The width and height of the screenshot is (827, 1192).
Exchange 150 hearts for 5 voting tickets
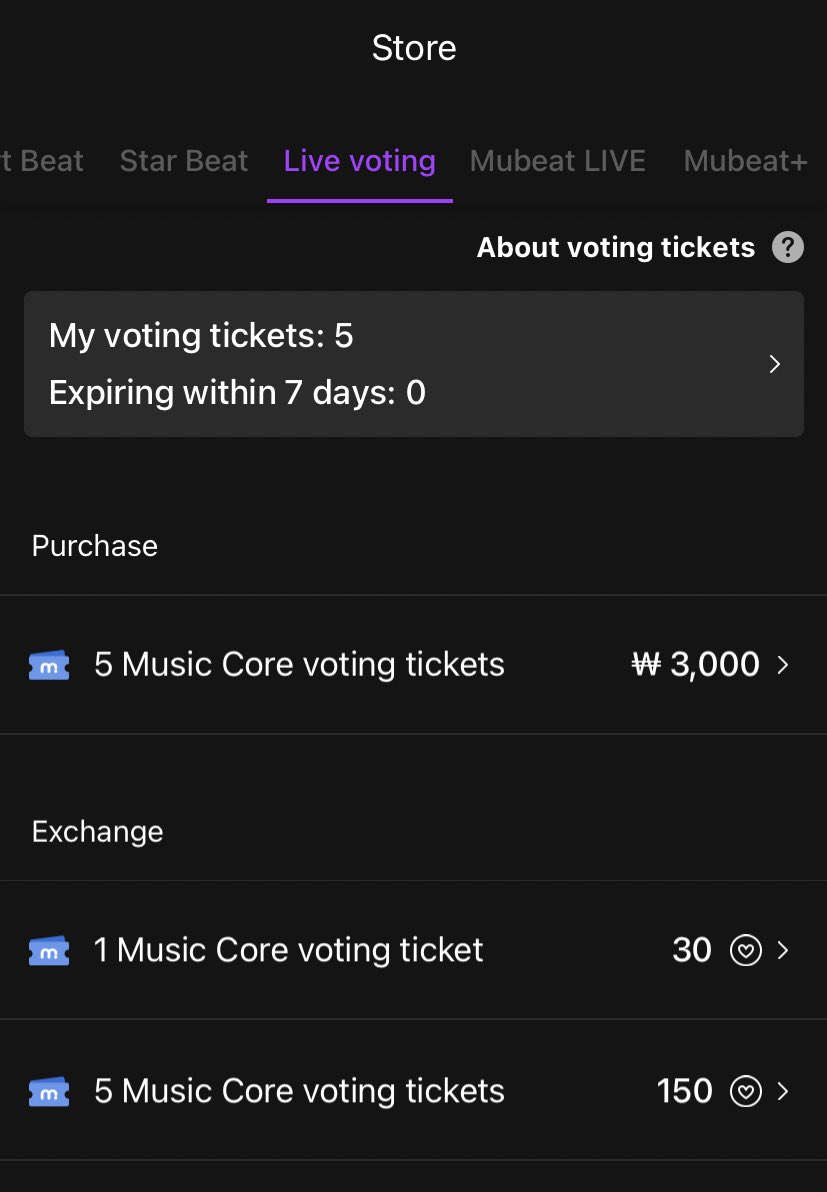pyautogui.click(x=414, y=1092)
